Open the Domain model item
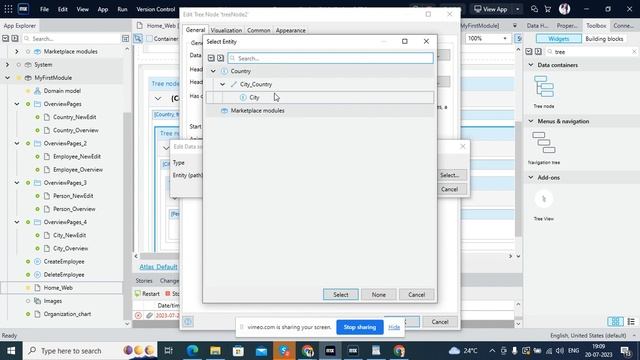 [62, 91]
